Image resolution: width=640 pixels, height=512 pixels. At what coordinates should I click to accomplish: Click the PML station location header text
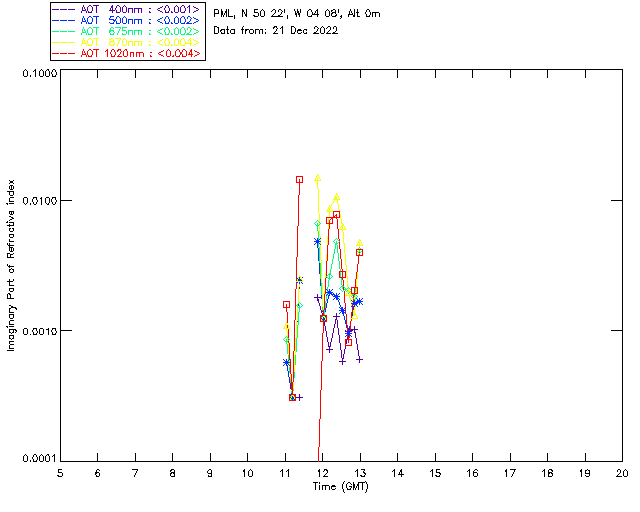297,14
